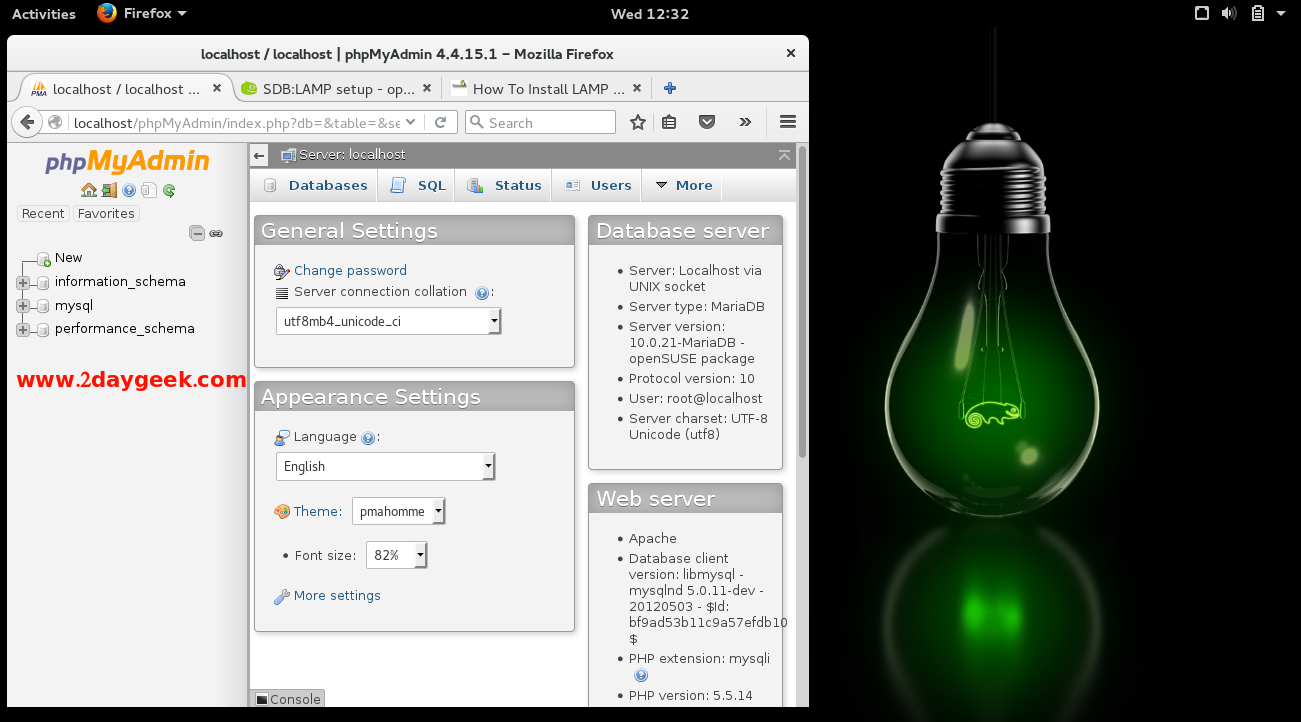1301x722 pixels.
Task: Open the query window pages icon in sidebar
Action: [x=148, y=190]
